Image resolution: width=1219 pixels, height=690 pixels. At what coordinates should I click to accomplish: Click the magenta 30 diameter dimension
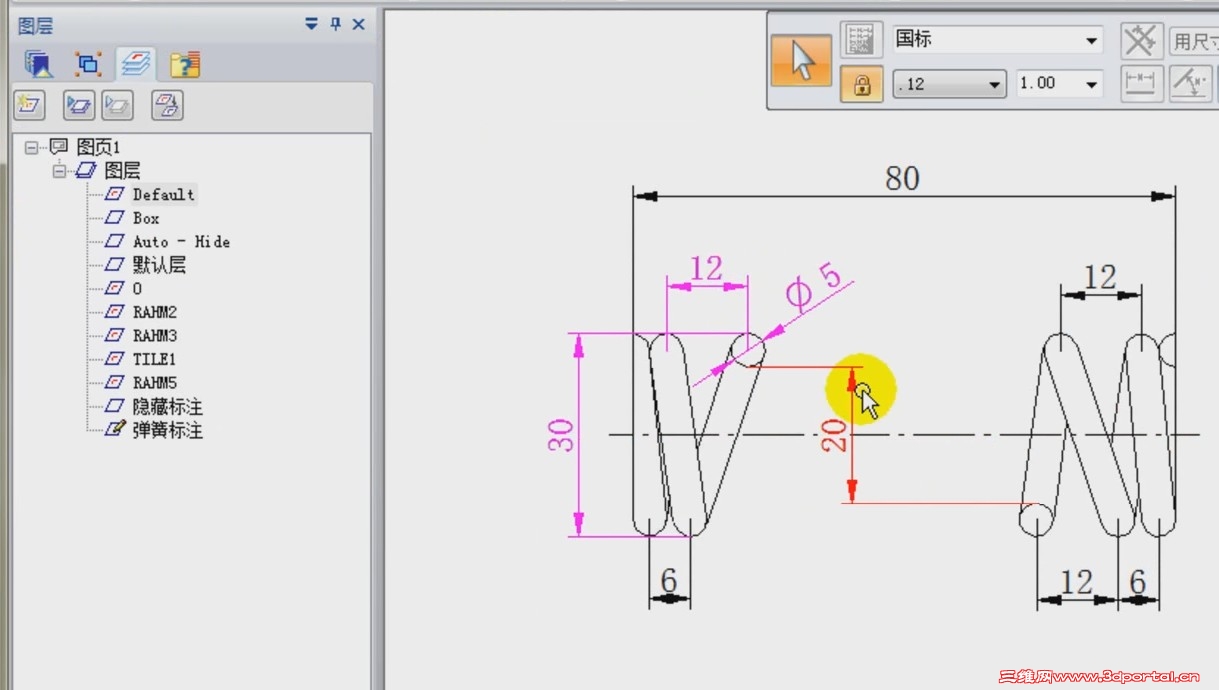563,434
